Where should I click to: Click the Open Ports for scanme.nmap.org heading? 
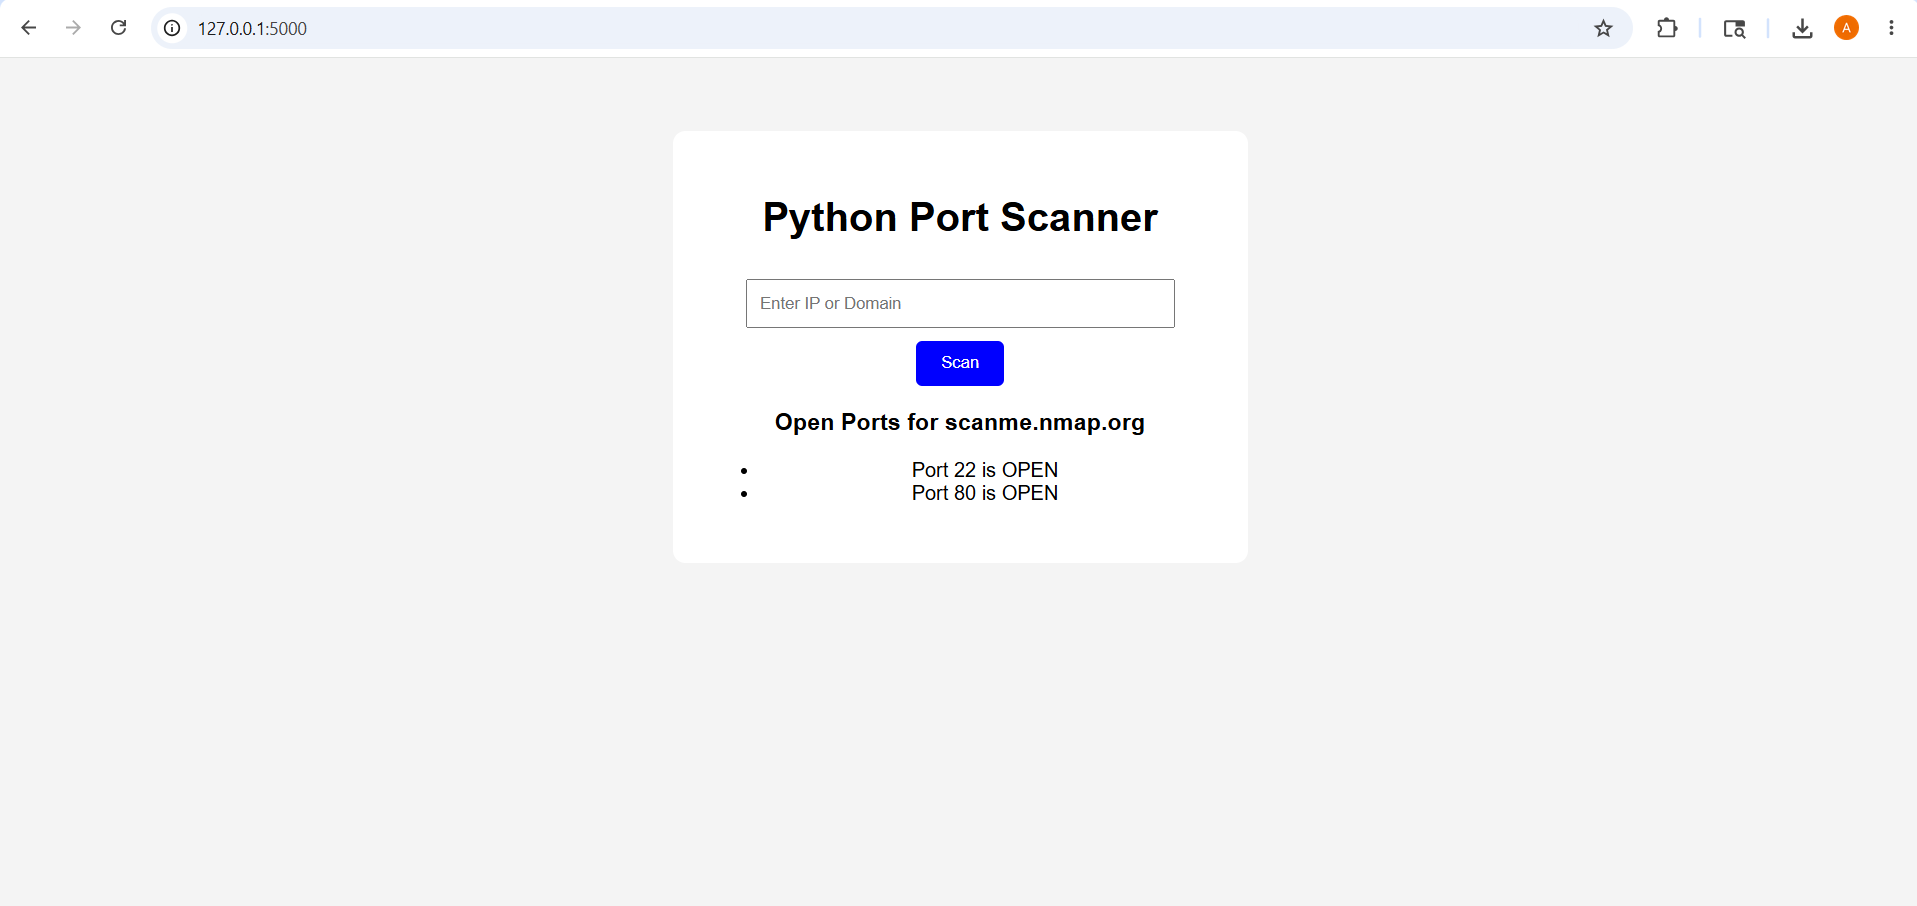tap(960, 422)
